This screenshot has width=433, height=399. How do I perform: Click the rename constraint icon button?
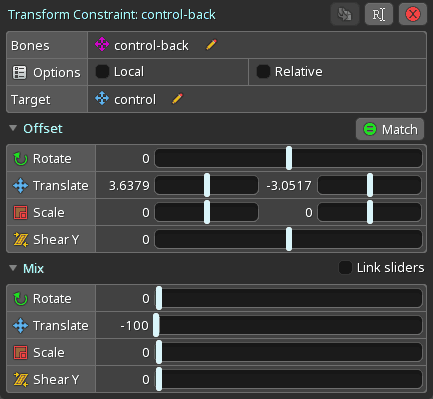tap(379, 14)
